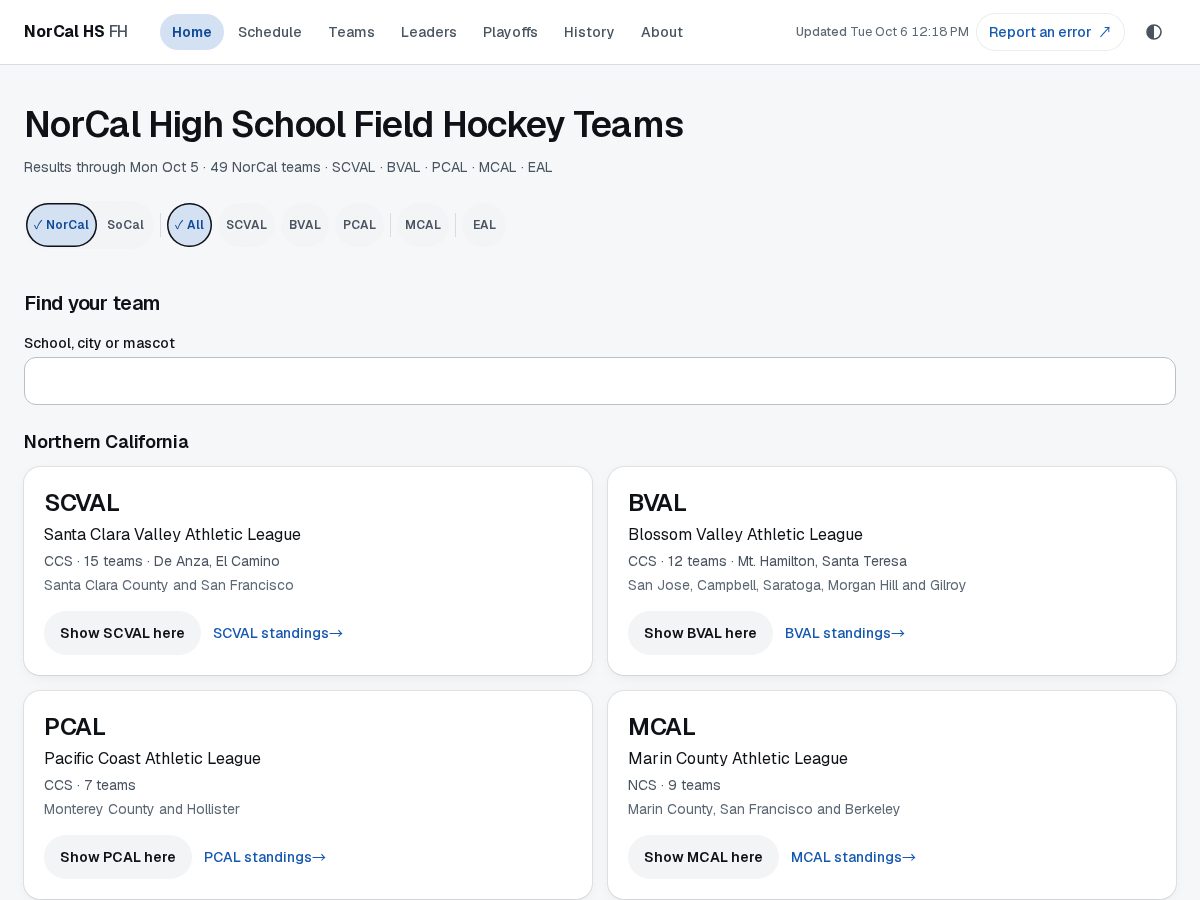Open the Schedule nav tab
Viewport: 1200px width, 900px height.
click(270, 32)
